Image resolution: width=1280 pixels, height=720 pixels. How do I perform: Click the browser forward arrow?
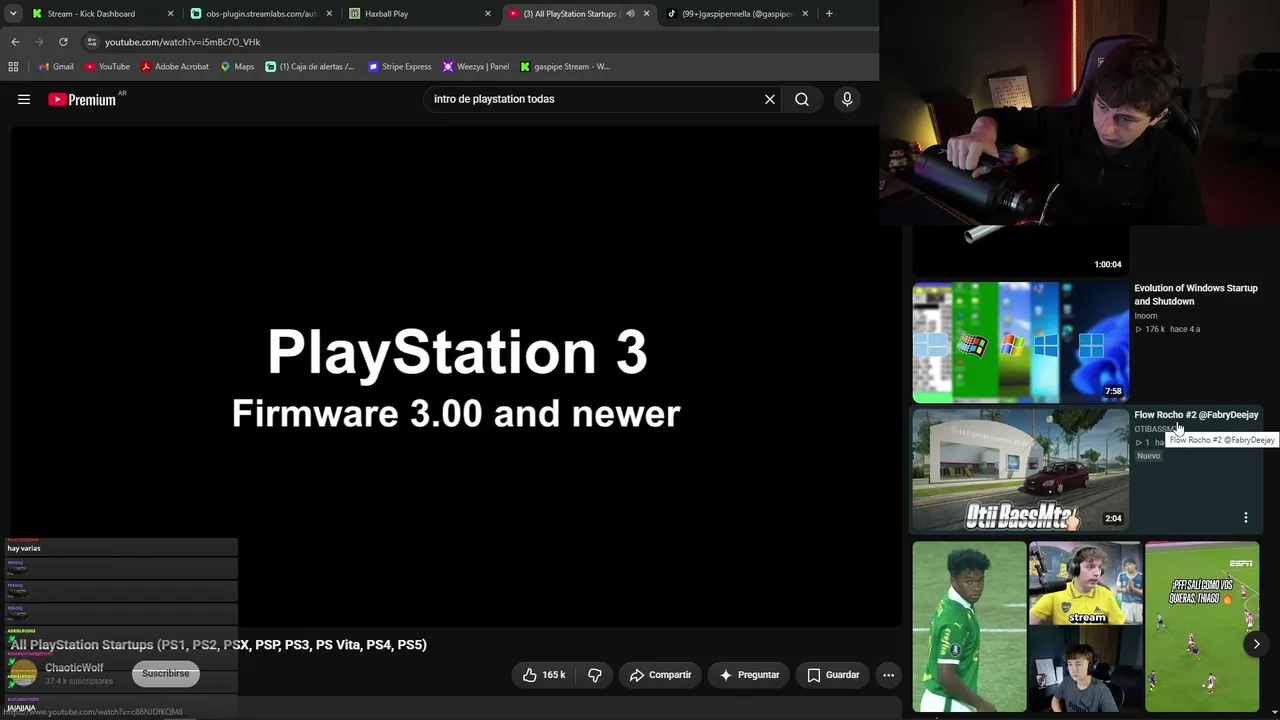(39, 42)
